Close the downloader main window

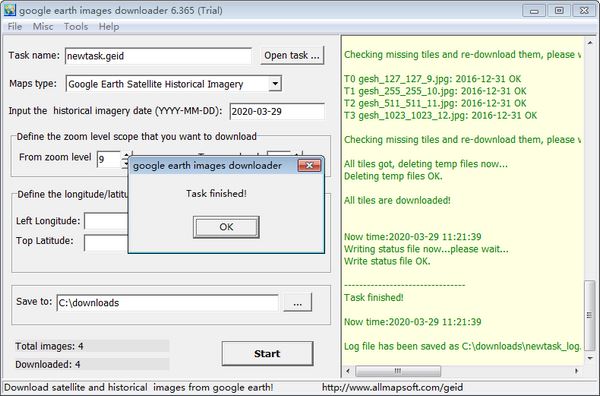[x=584, y=11]
